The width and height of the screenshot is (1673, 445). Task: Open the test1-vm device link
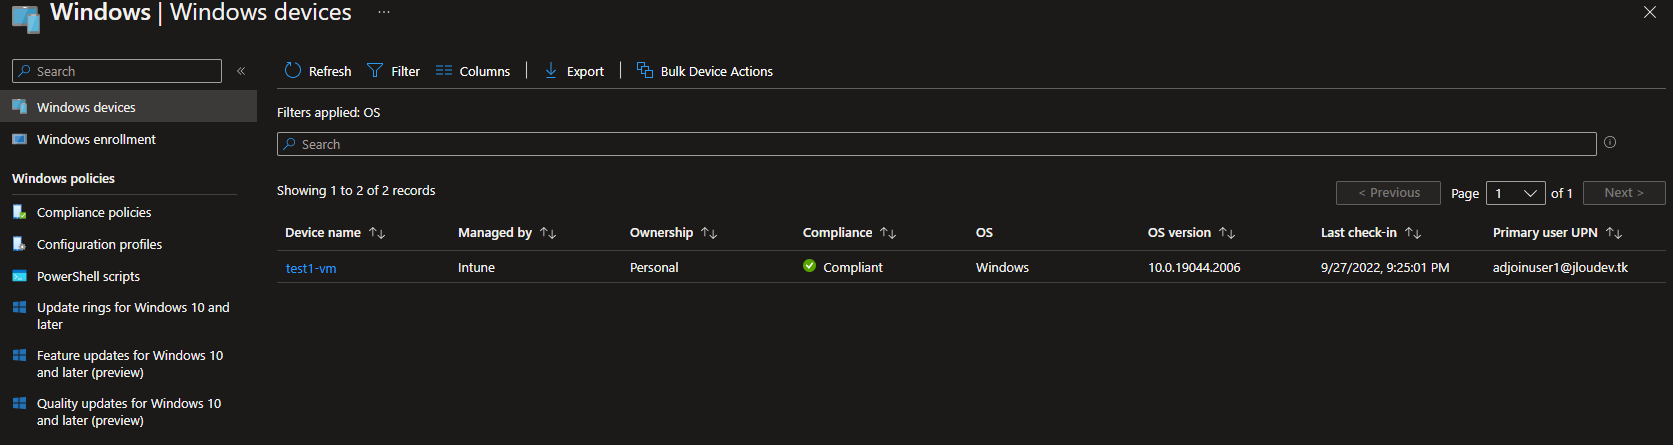[x=311, y=268]
